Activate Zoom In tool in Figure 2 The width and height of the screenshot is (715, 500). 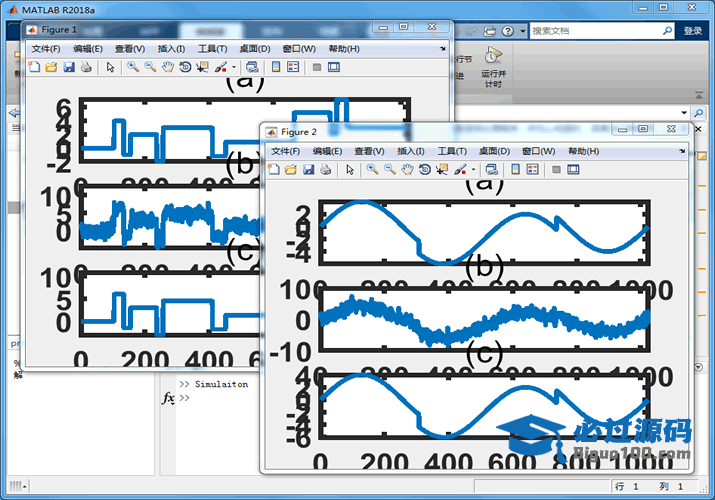click(372, 170)
